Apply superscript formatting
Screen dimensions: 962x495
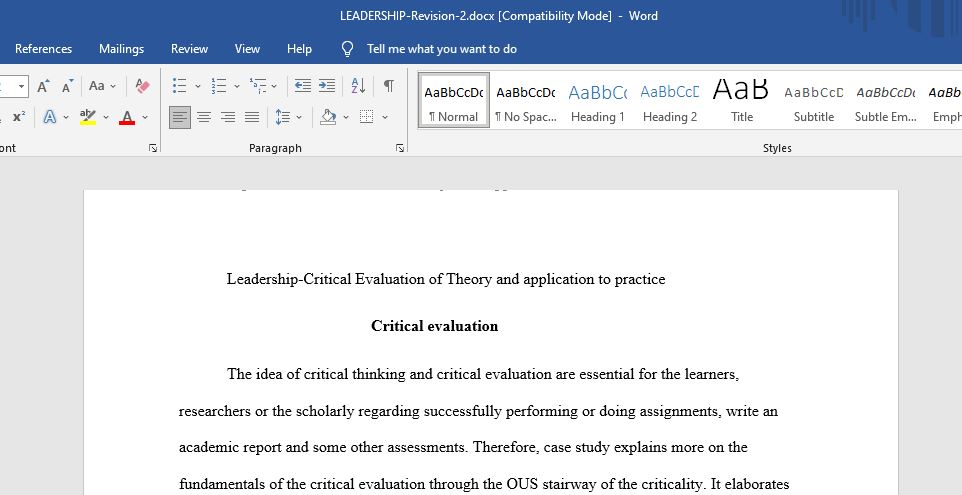tap(19, 117)
